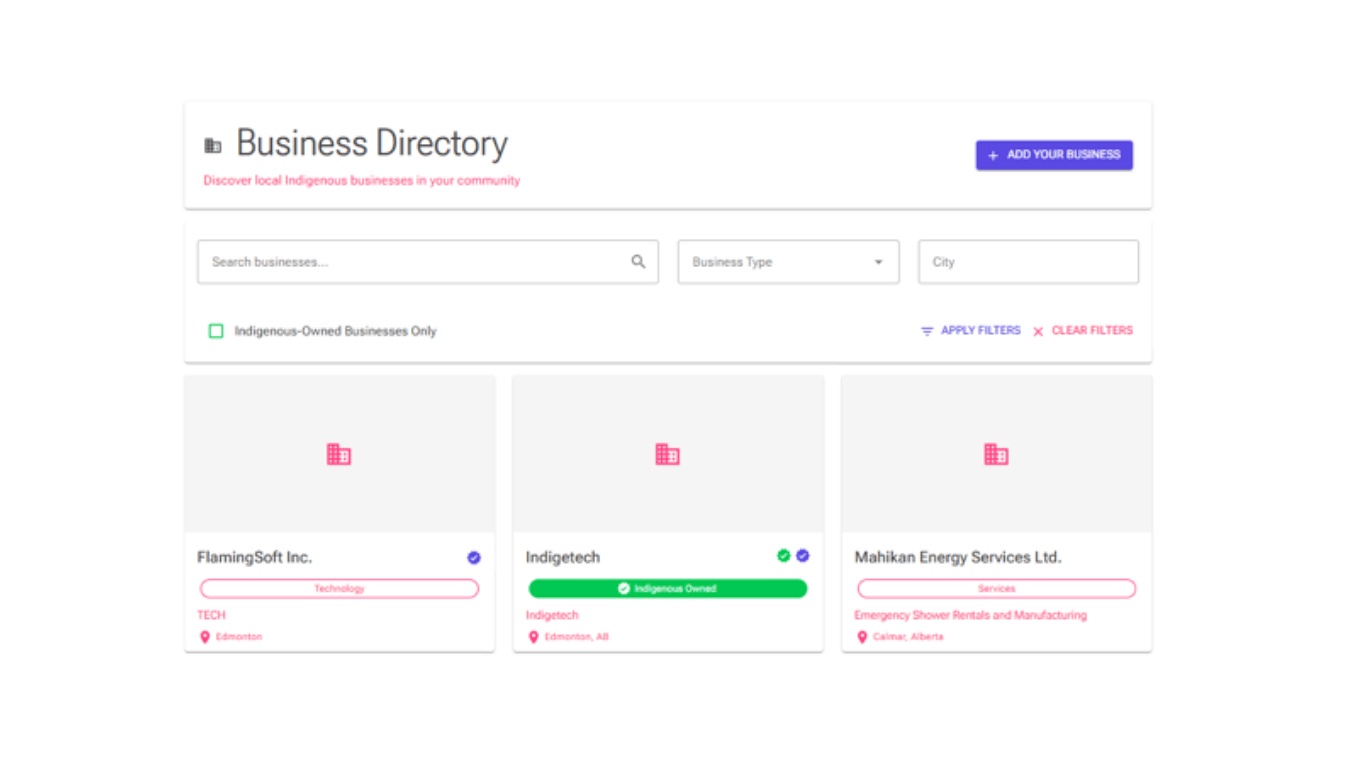
Task: Click the green verified badge on Indigetech
Action: 784,555
